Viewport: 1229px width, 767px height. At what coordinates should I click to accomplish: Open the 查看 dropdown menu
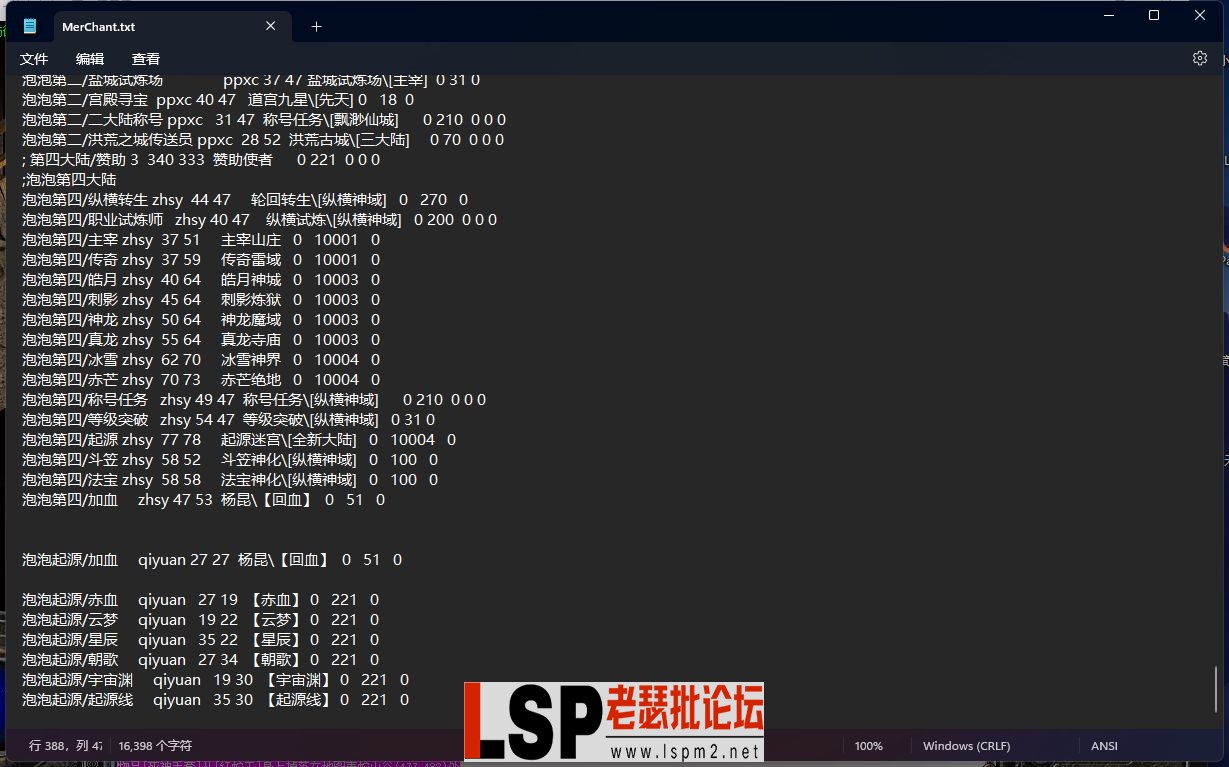[x=145, y=58]
